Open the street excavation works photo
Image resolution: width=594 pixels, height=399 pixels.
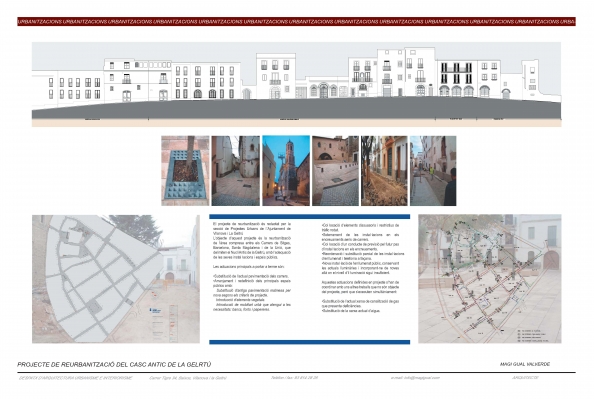tap(384, 171)
